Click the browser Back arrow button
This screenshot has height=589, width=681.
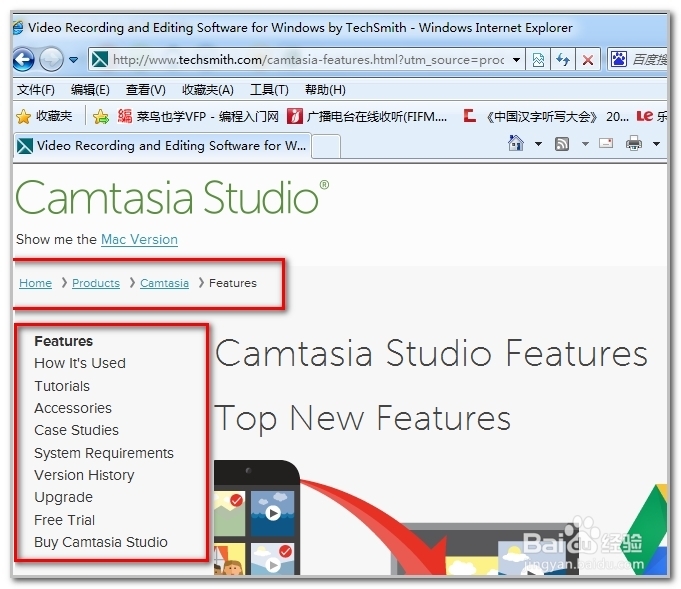23,59
